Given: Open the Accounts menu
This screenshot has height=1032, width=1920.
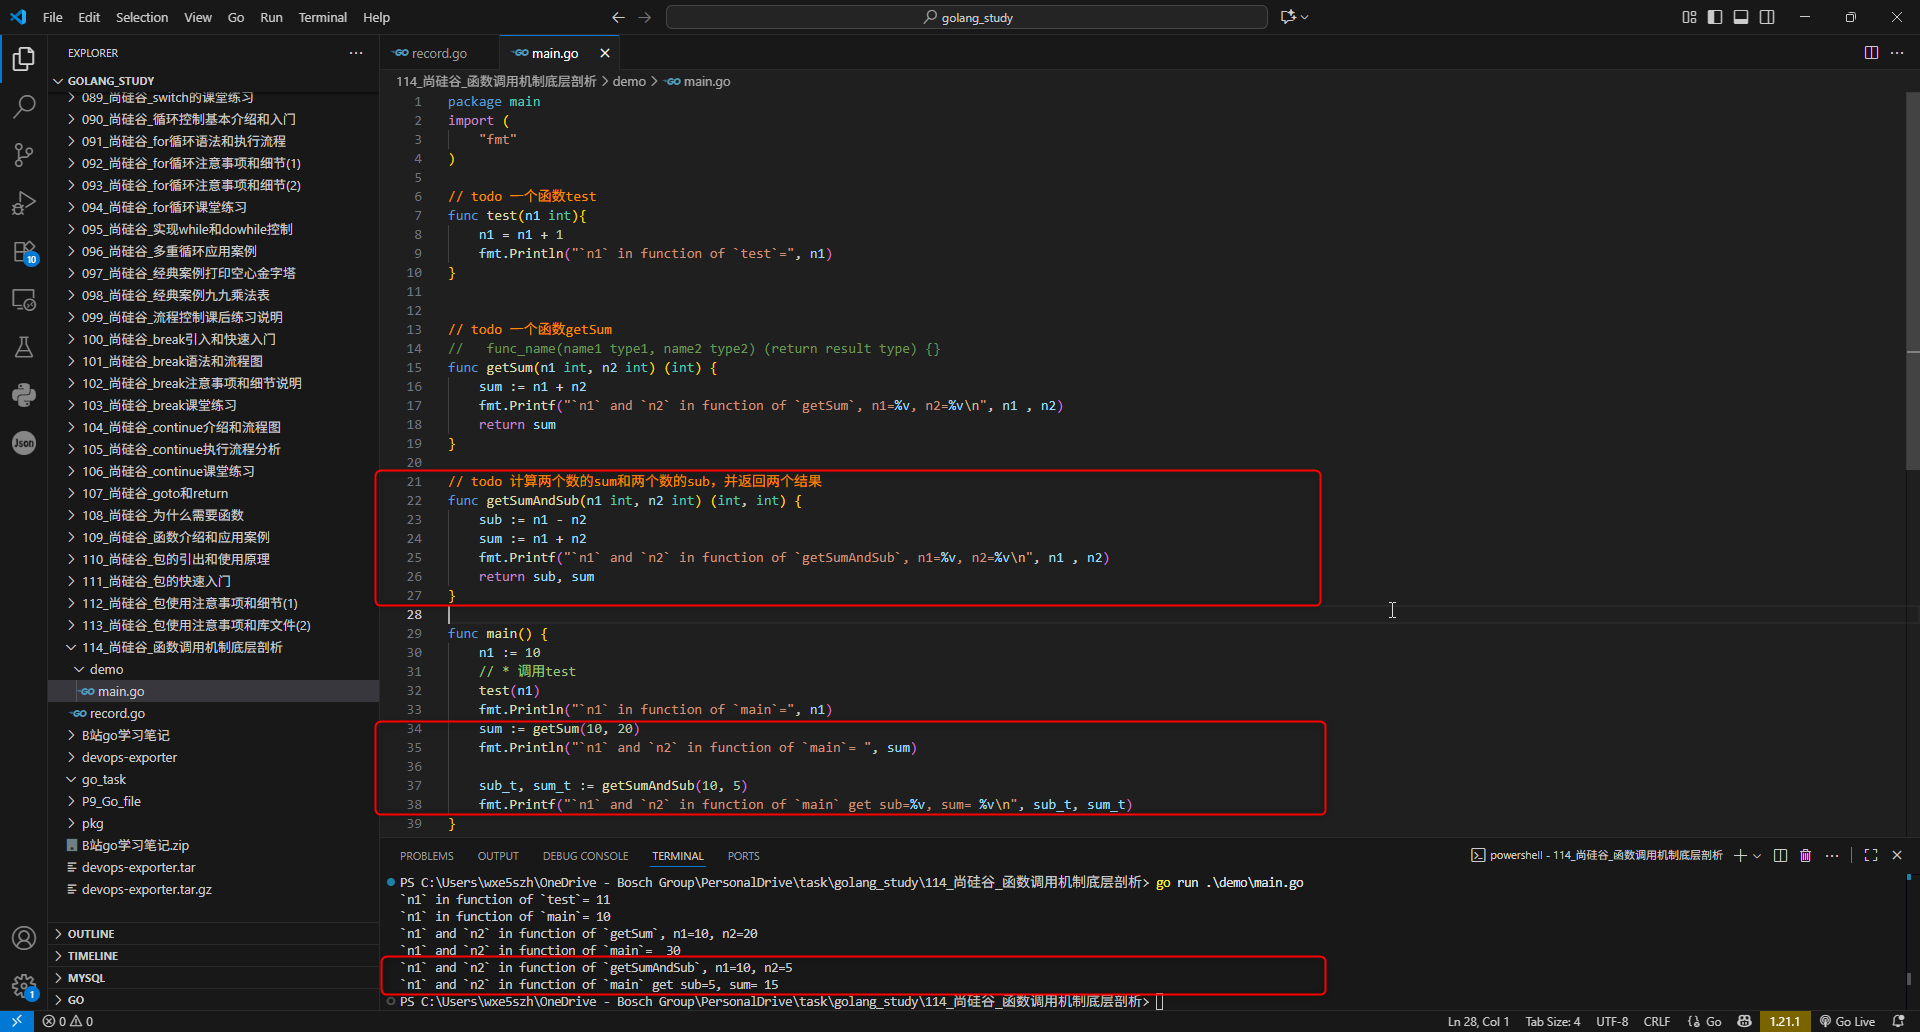Looking at the screenshot, I should (x=24, y=938).
